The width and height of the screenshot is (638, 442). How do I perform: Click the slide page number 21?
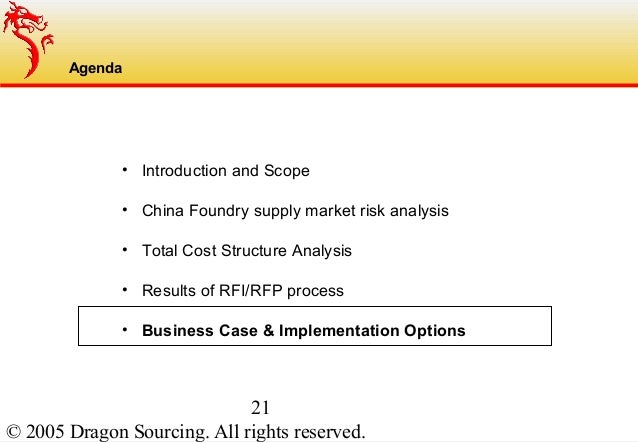coord(260,408)
